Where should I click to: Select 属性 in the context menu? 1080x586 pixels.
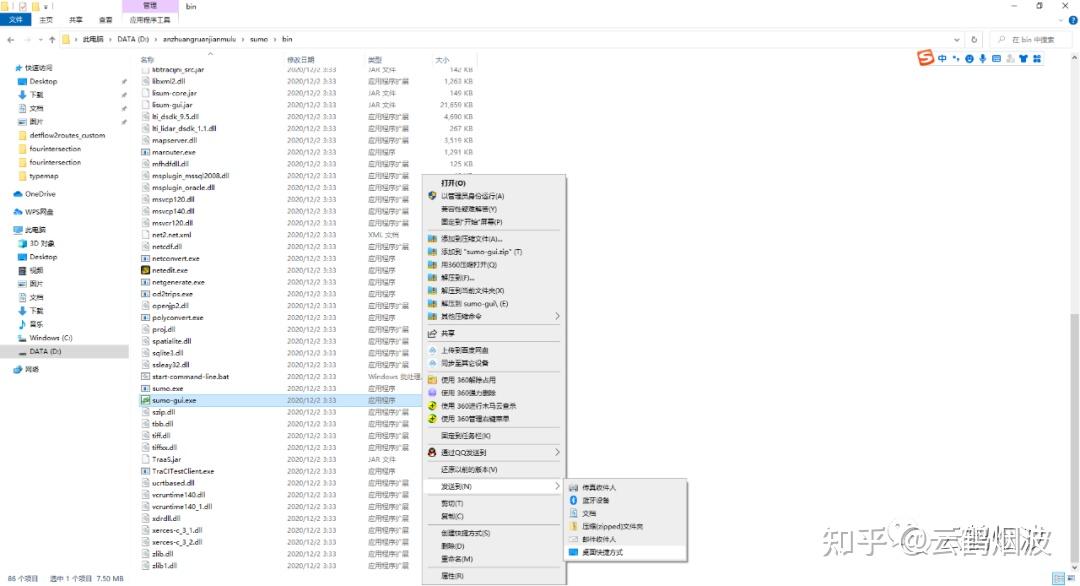[458, 577]
